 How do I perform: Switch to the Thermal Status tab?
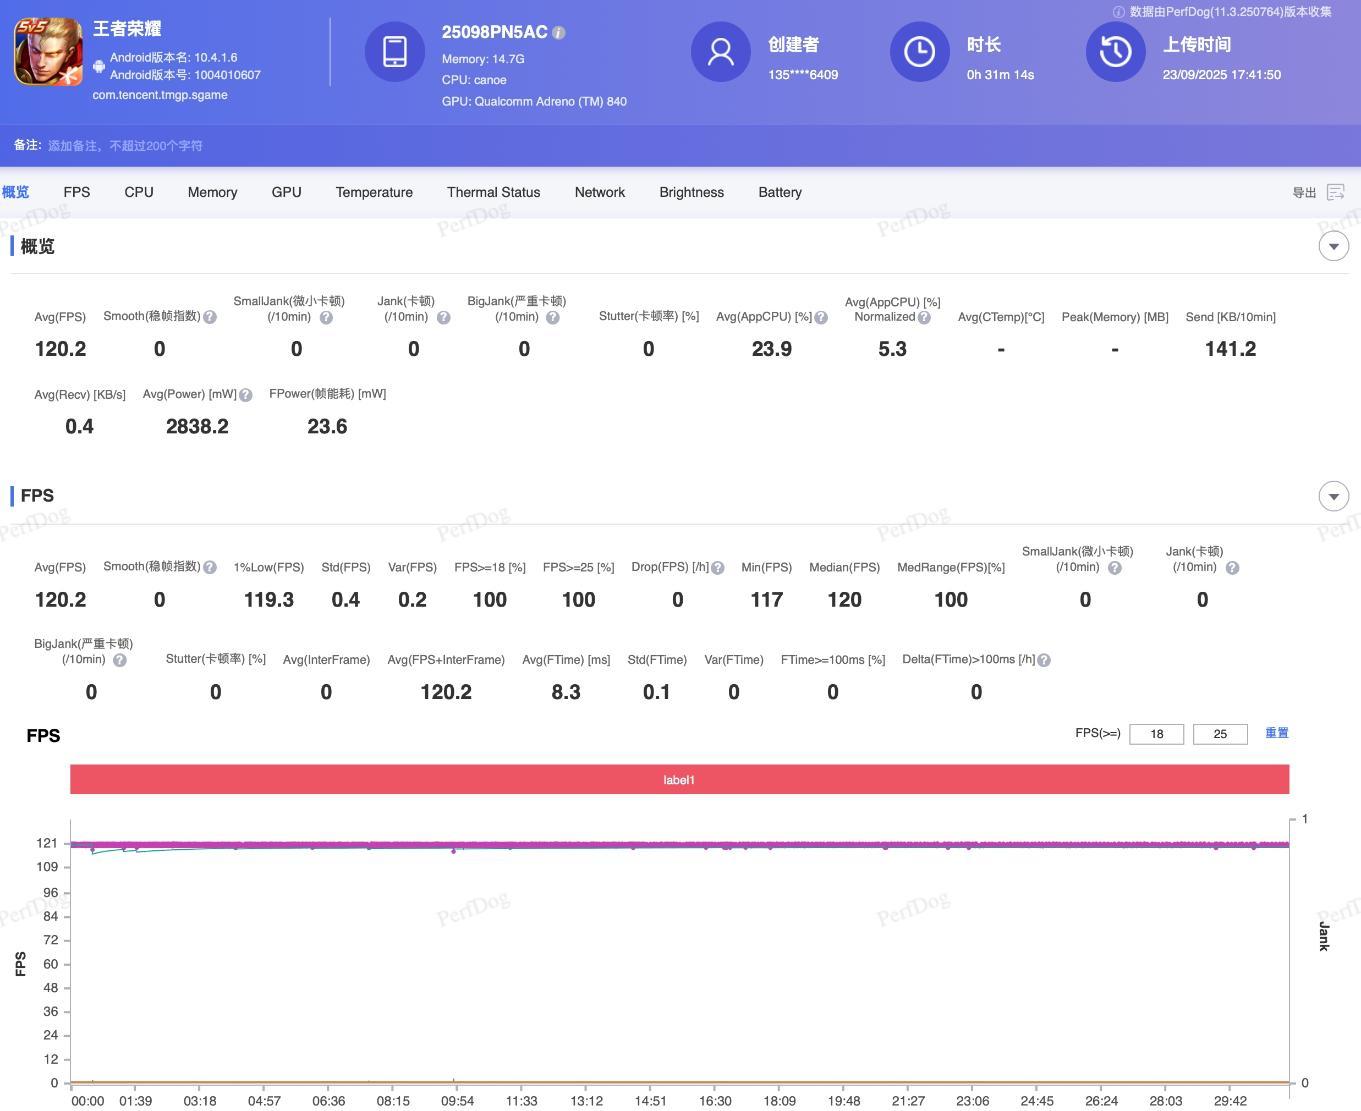tap(493, 192)
